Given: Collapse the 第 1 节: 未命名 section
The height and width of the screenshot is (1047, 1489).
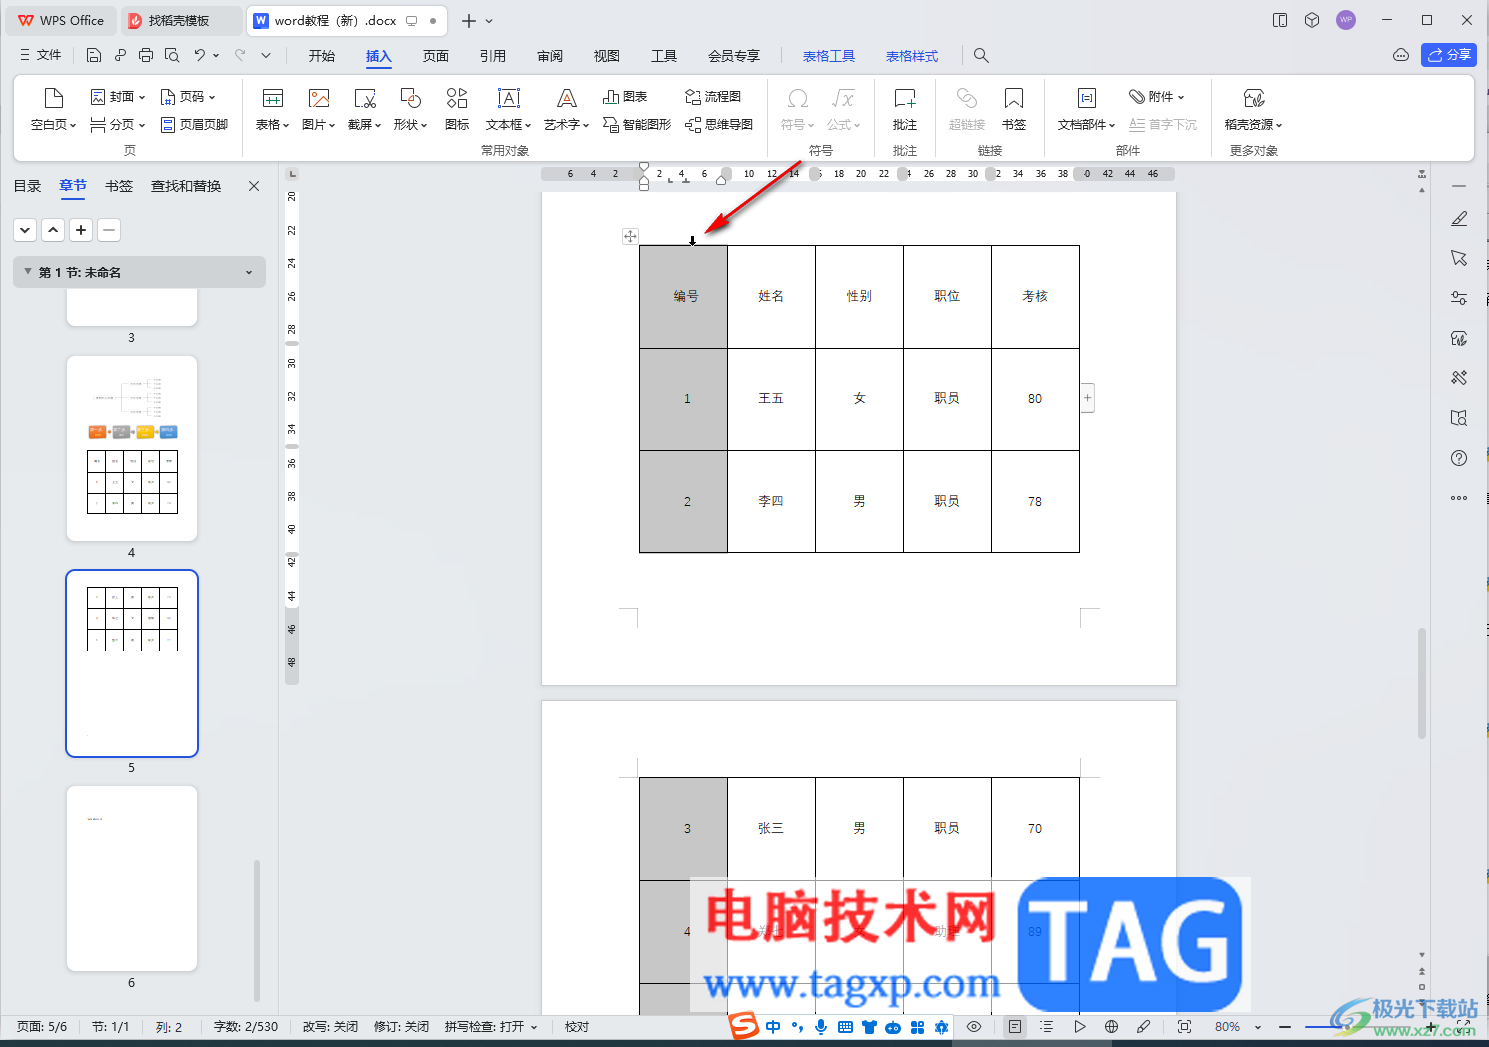Looking at the screenshot, I should pos(28,272).
